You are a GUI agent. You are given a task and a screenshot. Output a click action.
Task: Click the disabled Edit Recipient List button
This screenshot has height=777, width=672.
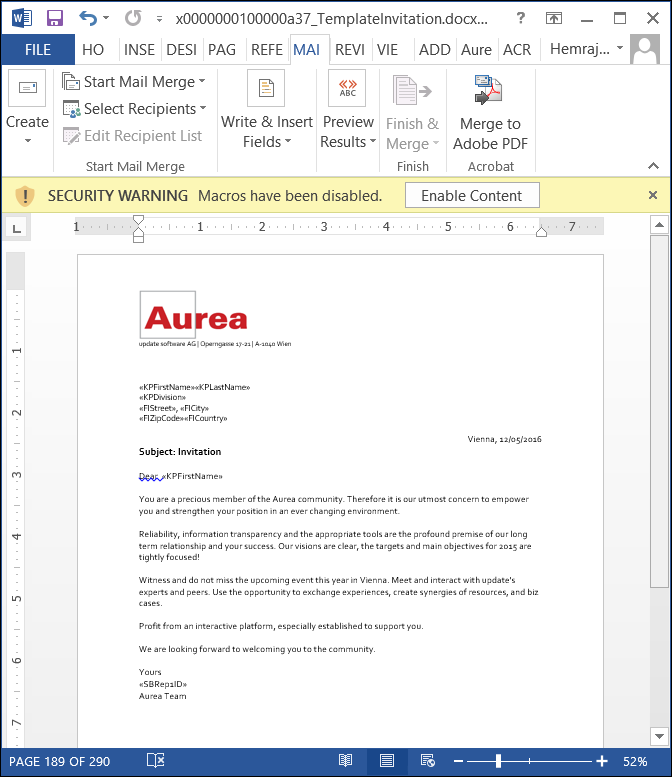click(x=132, y=135)
